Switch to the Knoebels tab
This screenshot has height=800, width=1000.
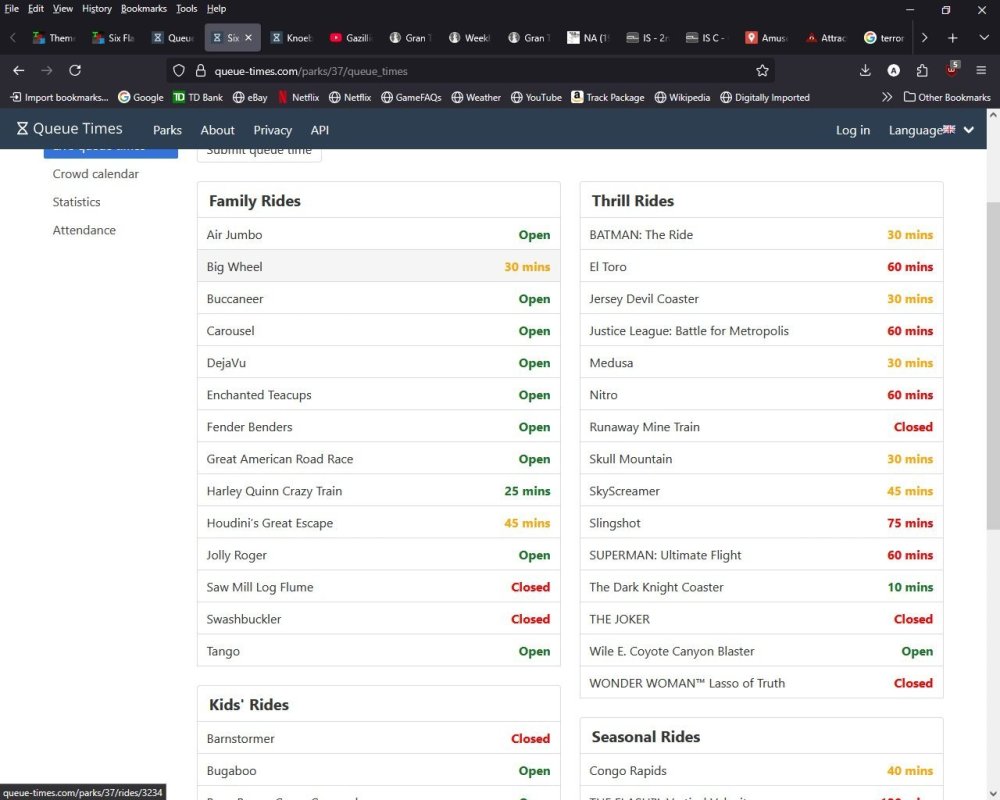(x=292, y=38)
